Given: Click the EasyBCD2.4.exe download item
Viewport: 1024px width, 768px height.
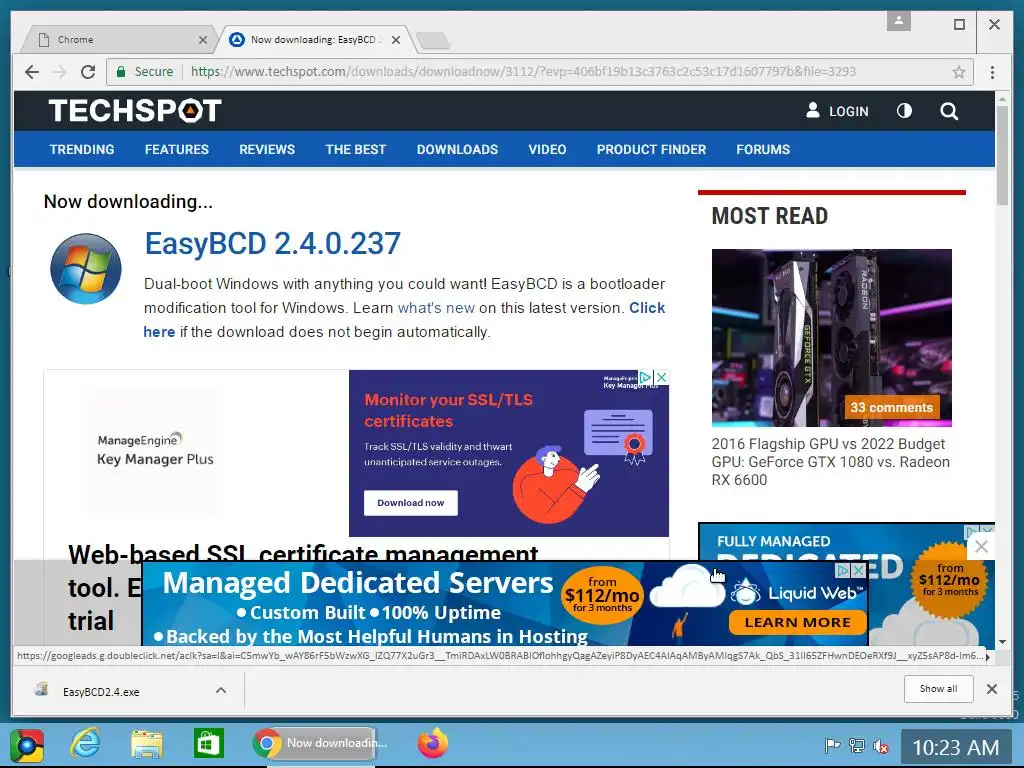Looking at the screenshot, I should point(101,692).
